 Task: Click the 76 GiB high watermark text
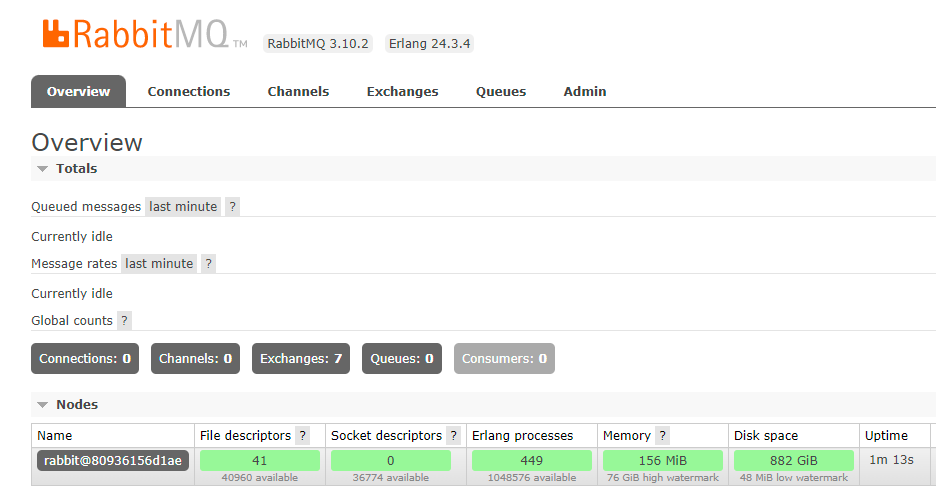663,478
